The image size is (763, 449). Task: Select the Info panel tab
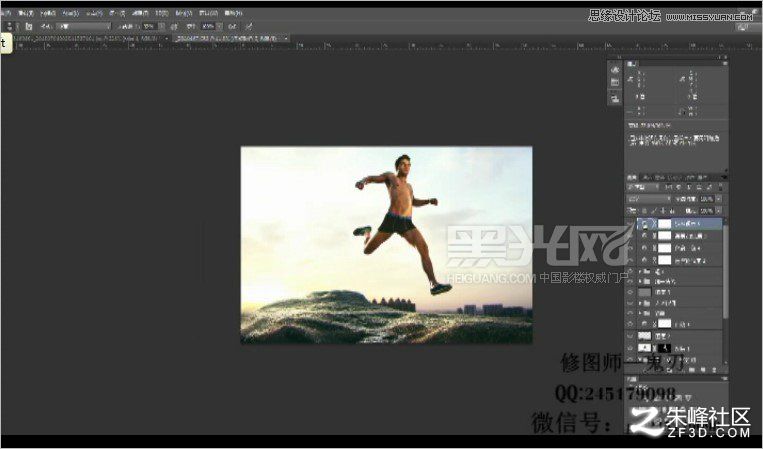coord(632,64)
